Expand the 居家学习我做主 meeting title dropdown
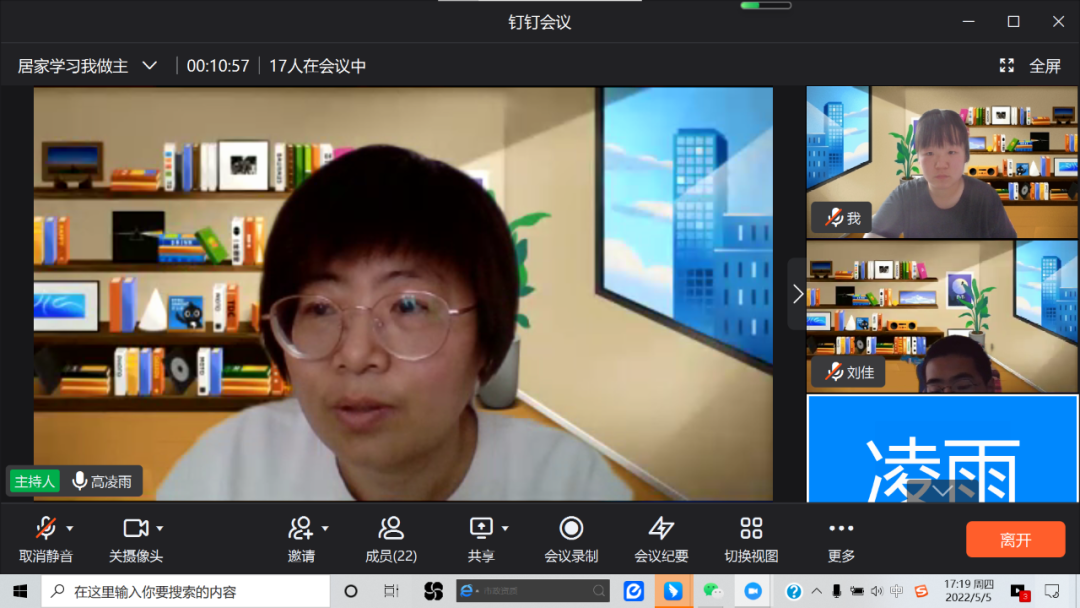 tap(149, 66)
